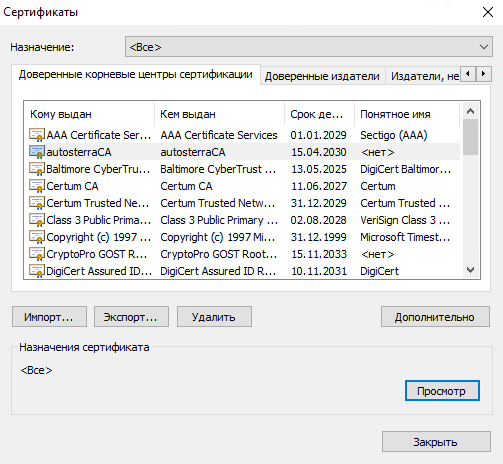Viewport: 503px width, 464px height.
Task: Sort by the Кому выдан column header
Action: (x=89, y=114)
